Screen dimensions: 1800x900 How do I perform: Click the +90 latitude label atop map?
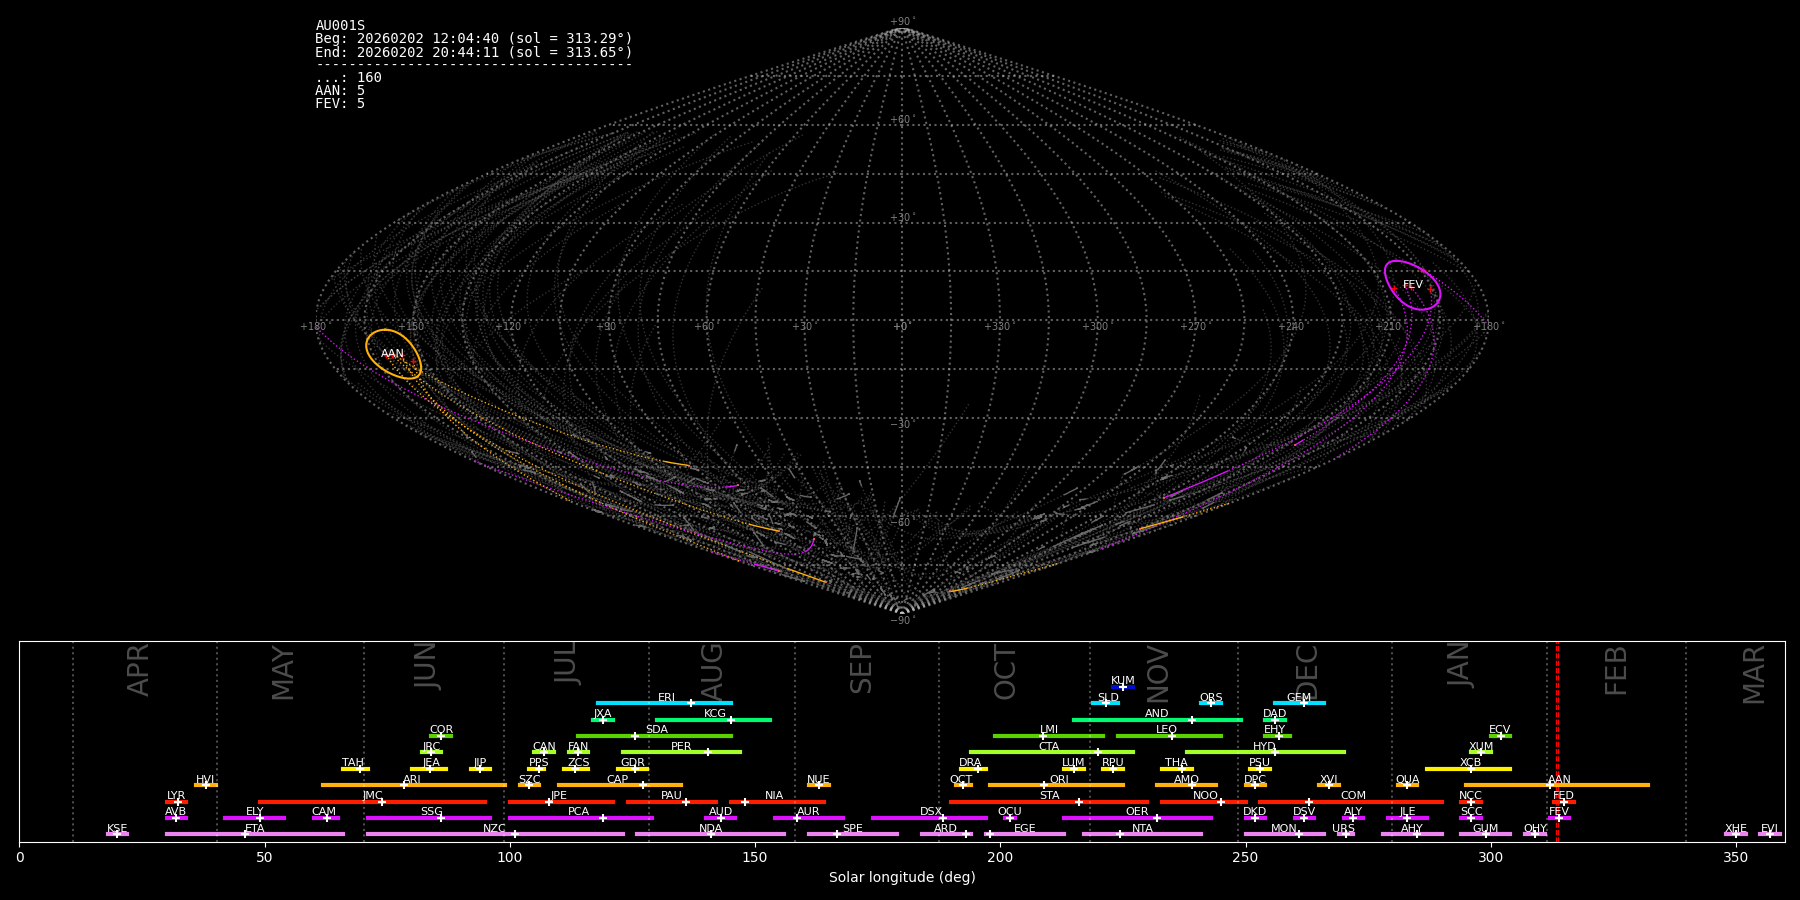[x=901, y=22]
